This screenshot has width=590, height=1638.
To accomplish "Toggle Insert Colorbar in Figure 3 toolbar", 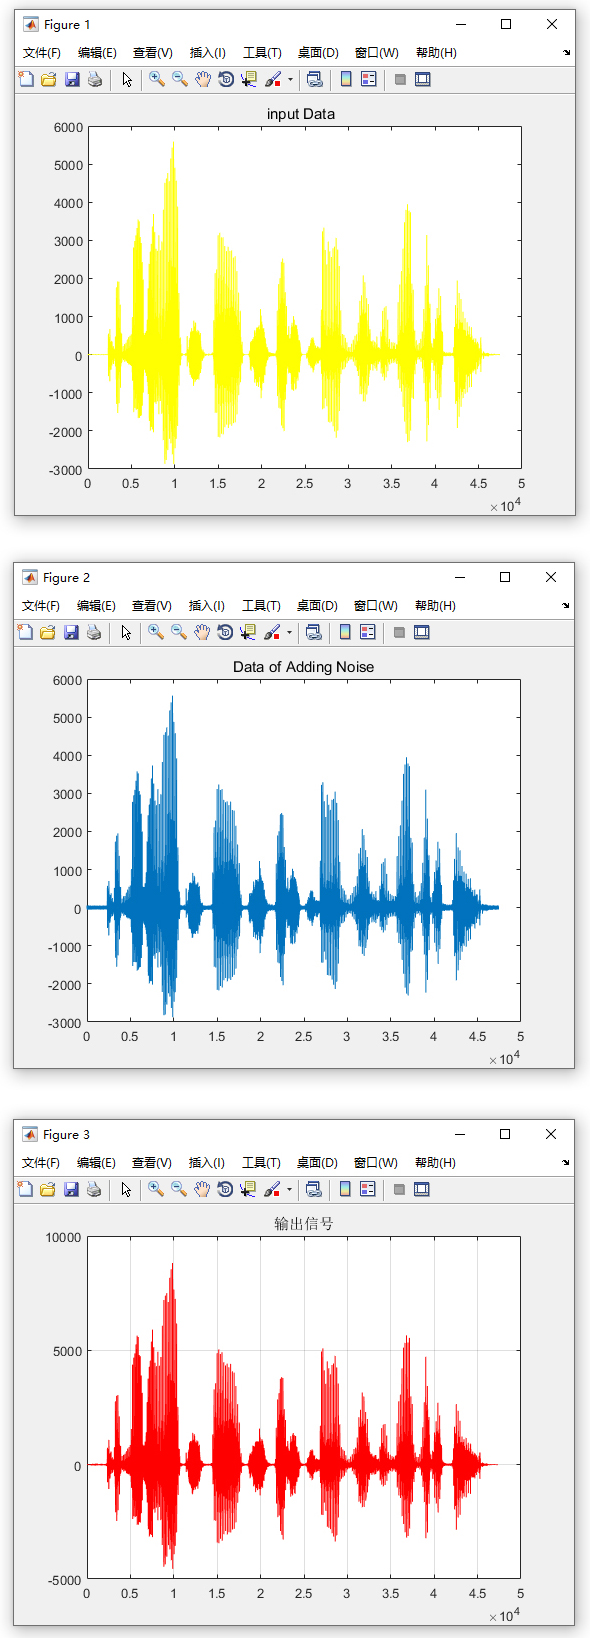I will point(345,1189).
